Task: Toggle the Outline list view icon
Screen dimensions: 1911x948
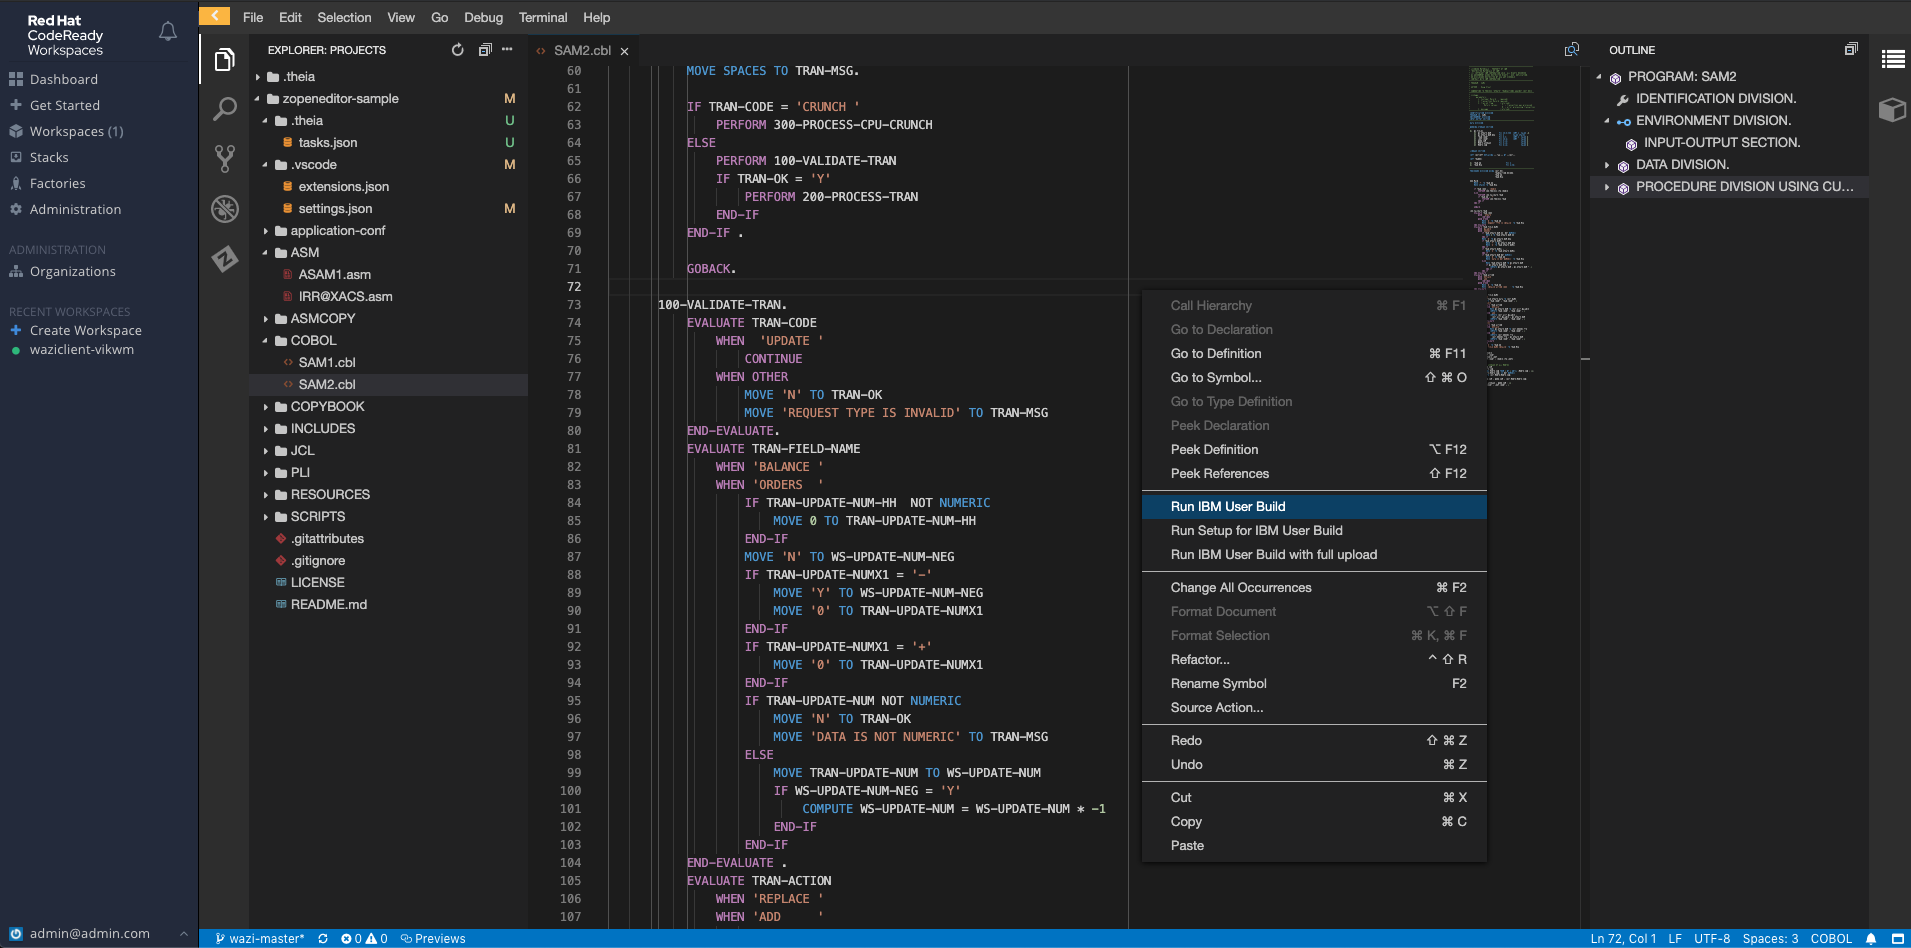Action: [1892, 60]
